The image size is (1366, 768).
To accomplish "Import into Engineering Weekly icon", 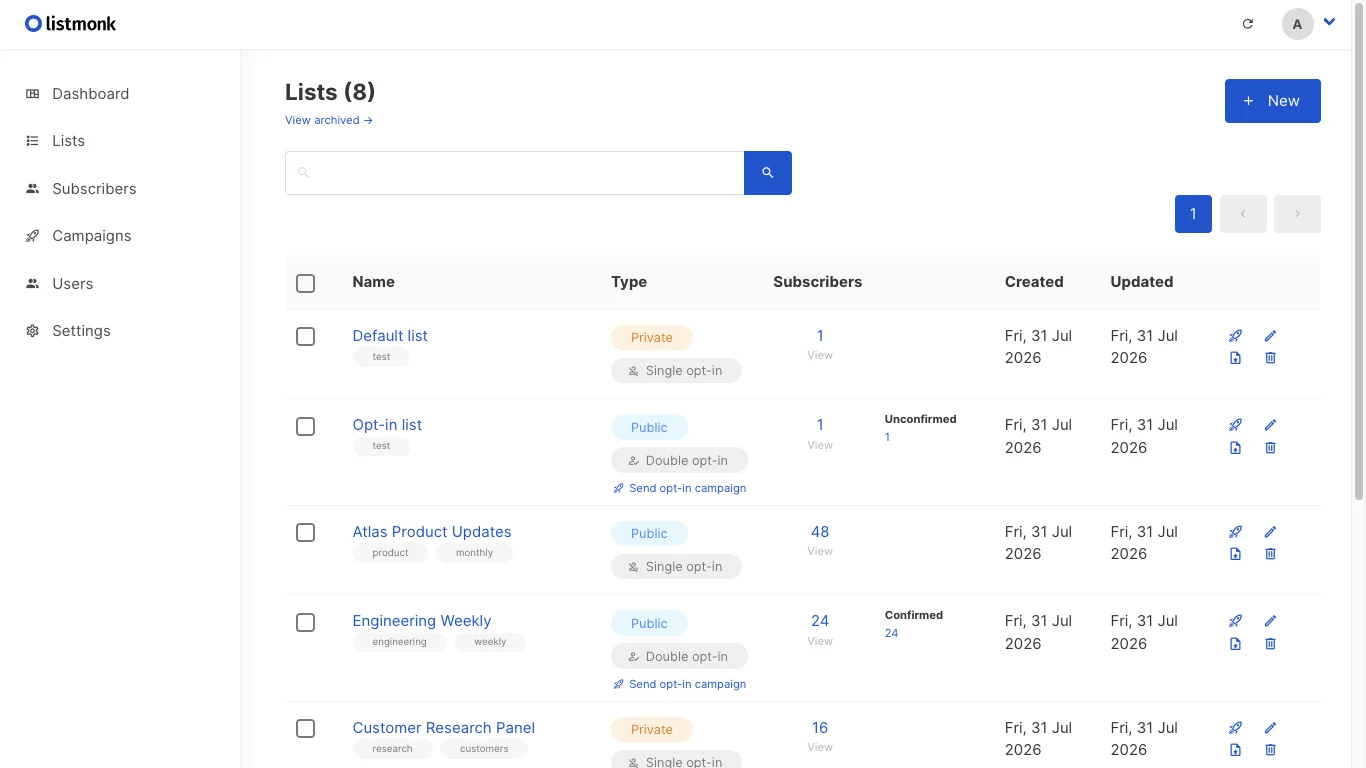I will point(1236,644).
